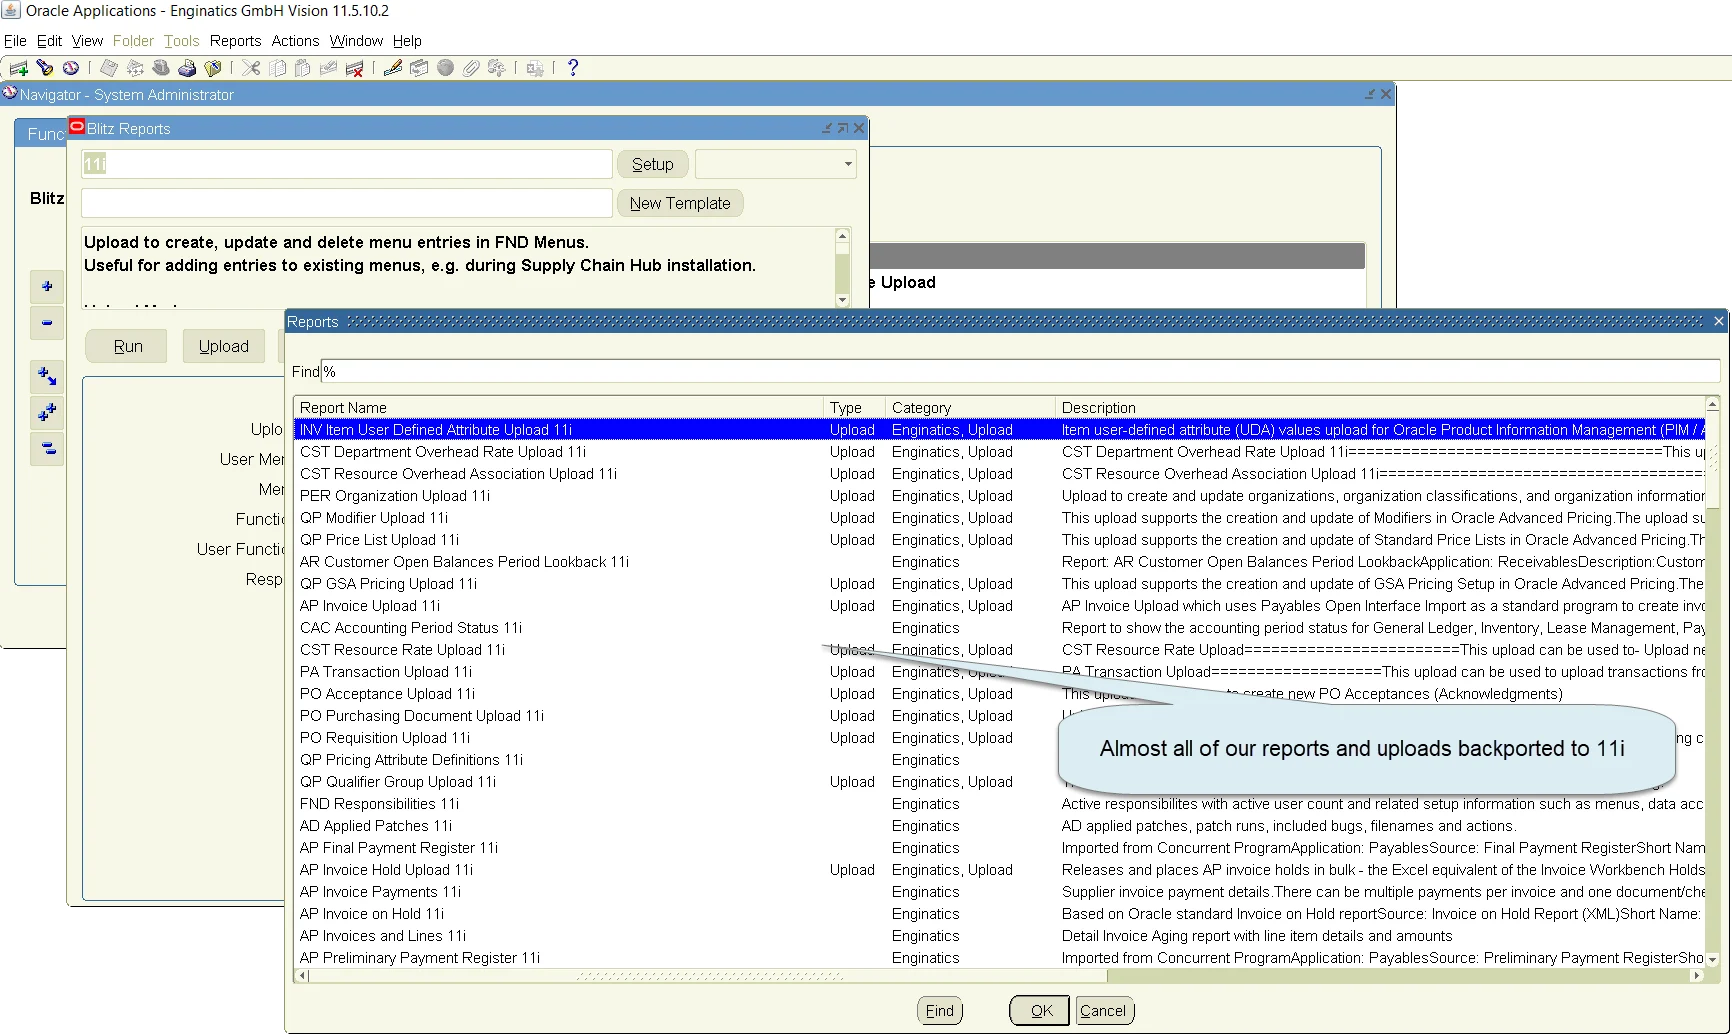Open the Edit menu
The image size is (1732, 1034).
(x=49, y=41)
